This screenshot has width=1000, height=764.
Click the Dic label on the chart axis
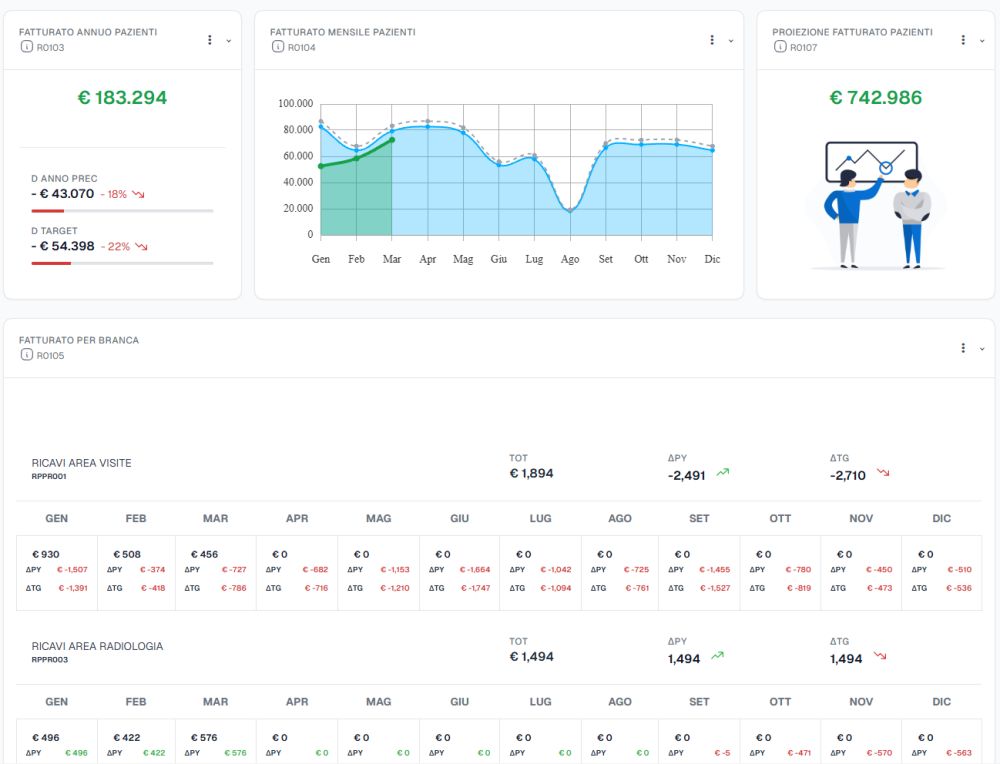tap(712, 259)
